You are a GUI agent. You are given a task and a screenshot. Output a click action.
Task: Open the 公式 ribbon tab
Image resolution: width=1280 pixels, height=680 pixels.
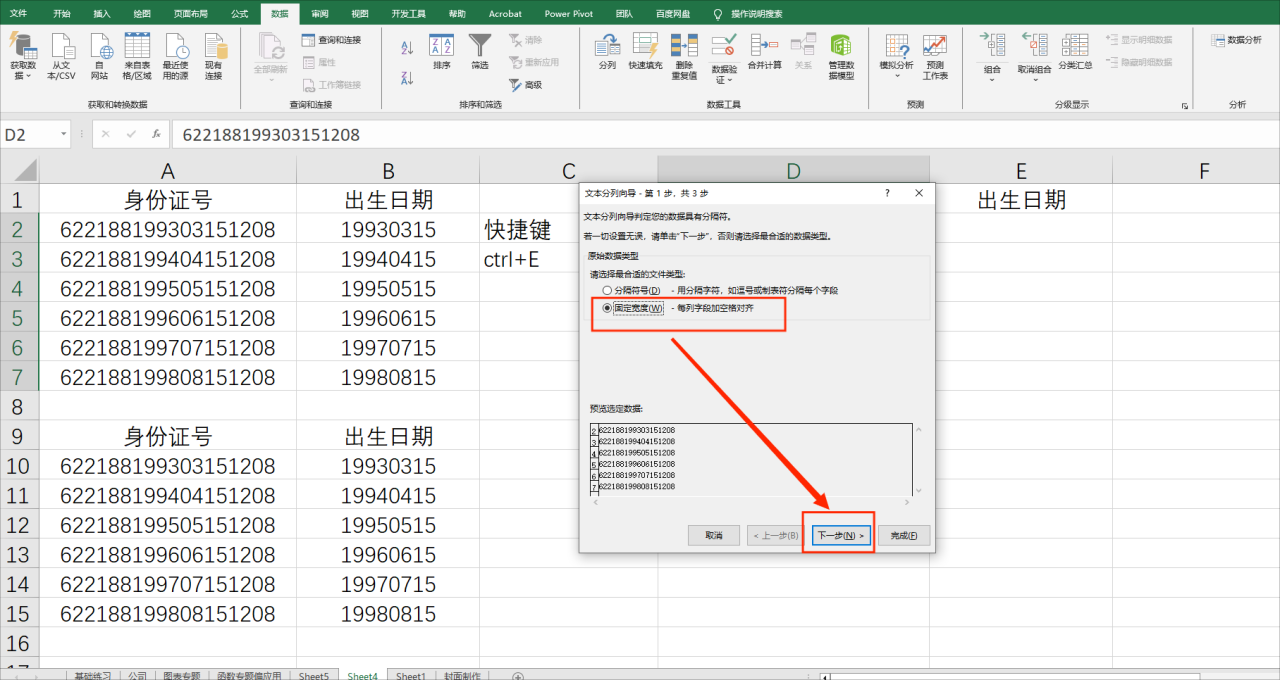(x=239, y=14)
